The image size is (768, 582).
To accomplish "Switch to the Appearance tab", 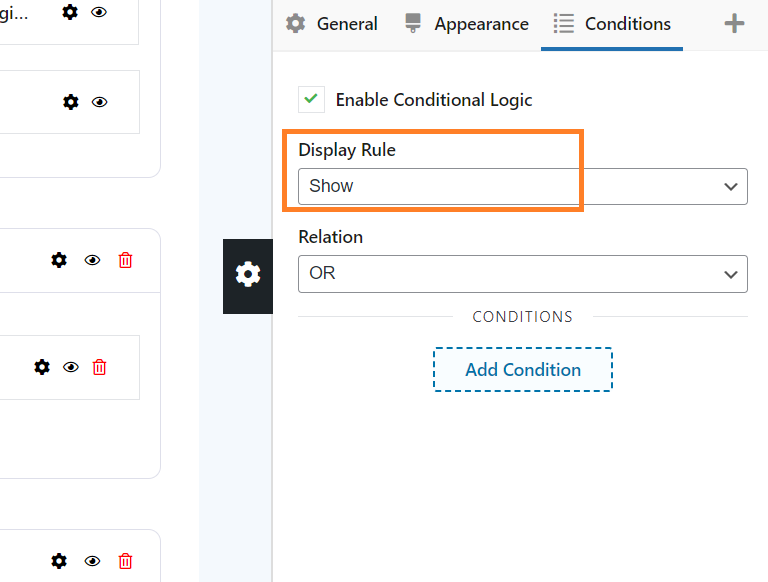I will pos(467,24).
